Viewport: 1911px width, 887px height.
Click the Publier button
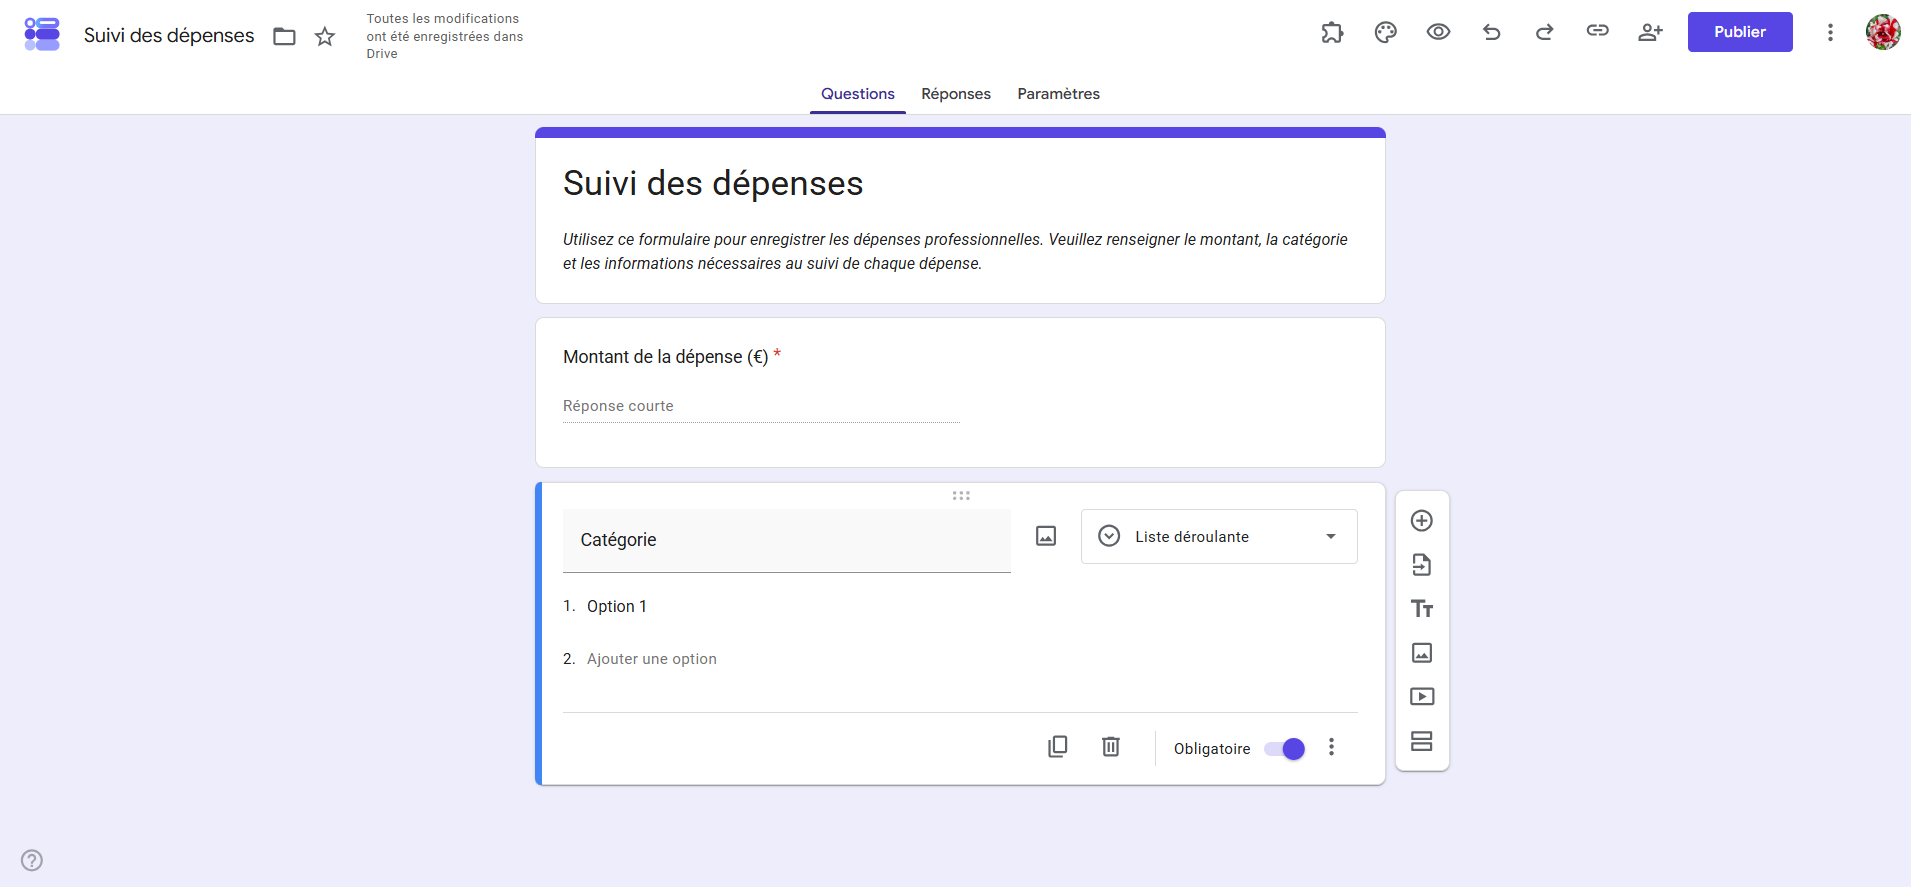point(1740,32)
